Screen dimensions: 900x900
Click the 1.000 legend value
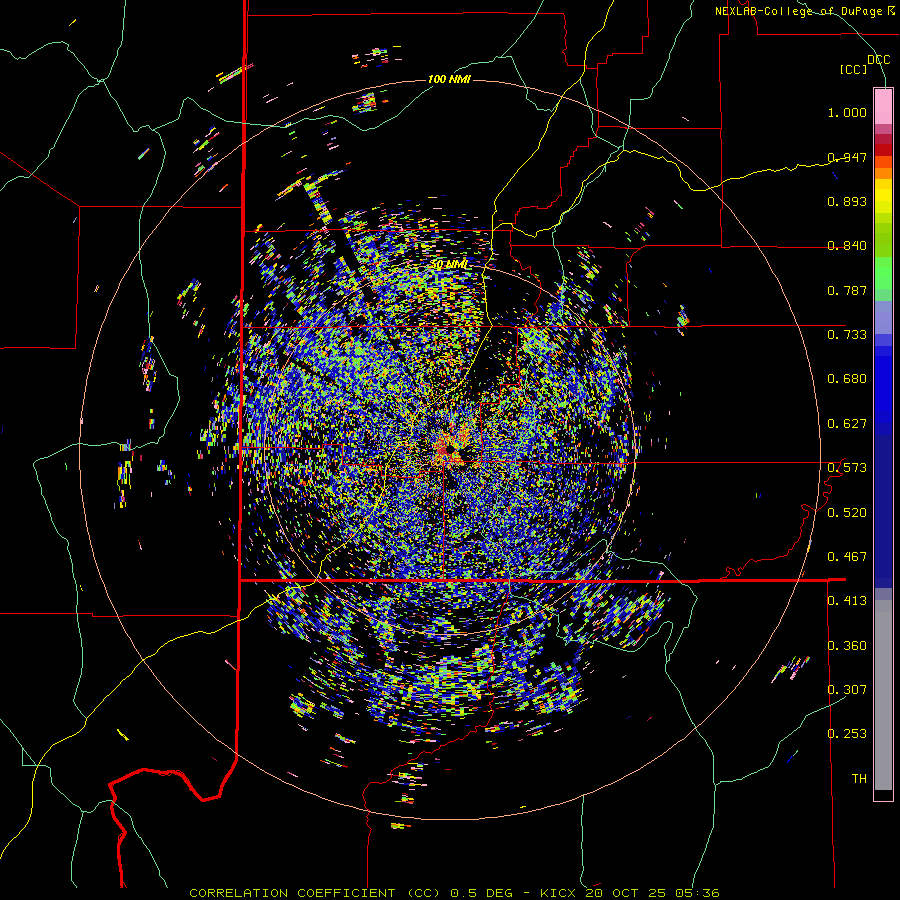[x=847, y=112]
